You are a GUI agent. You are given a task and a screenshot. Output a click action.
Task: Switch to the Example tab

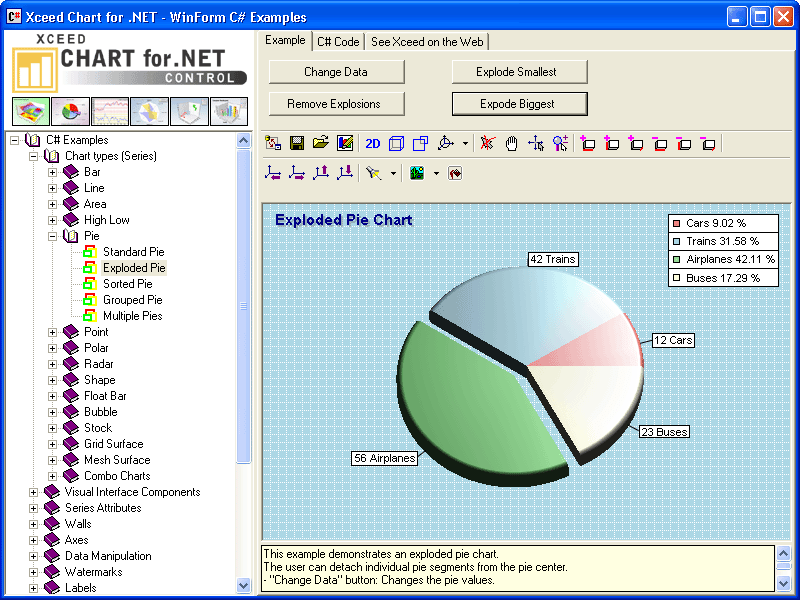(285, 40)
